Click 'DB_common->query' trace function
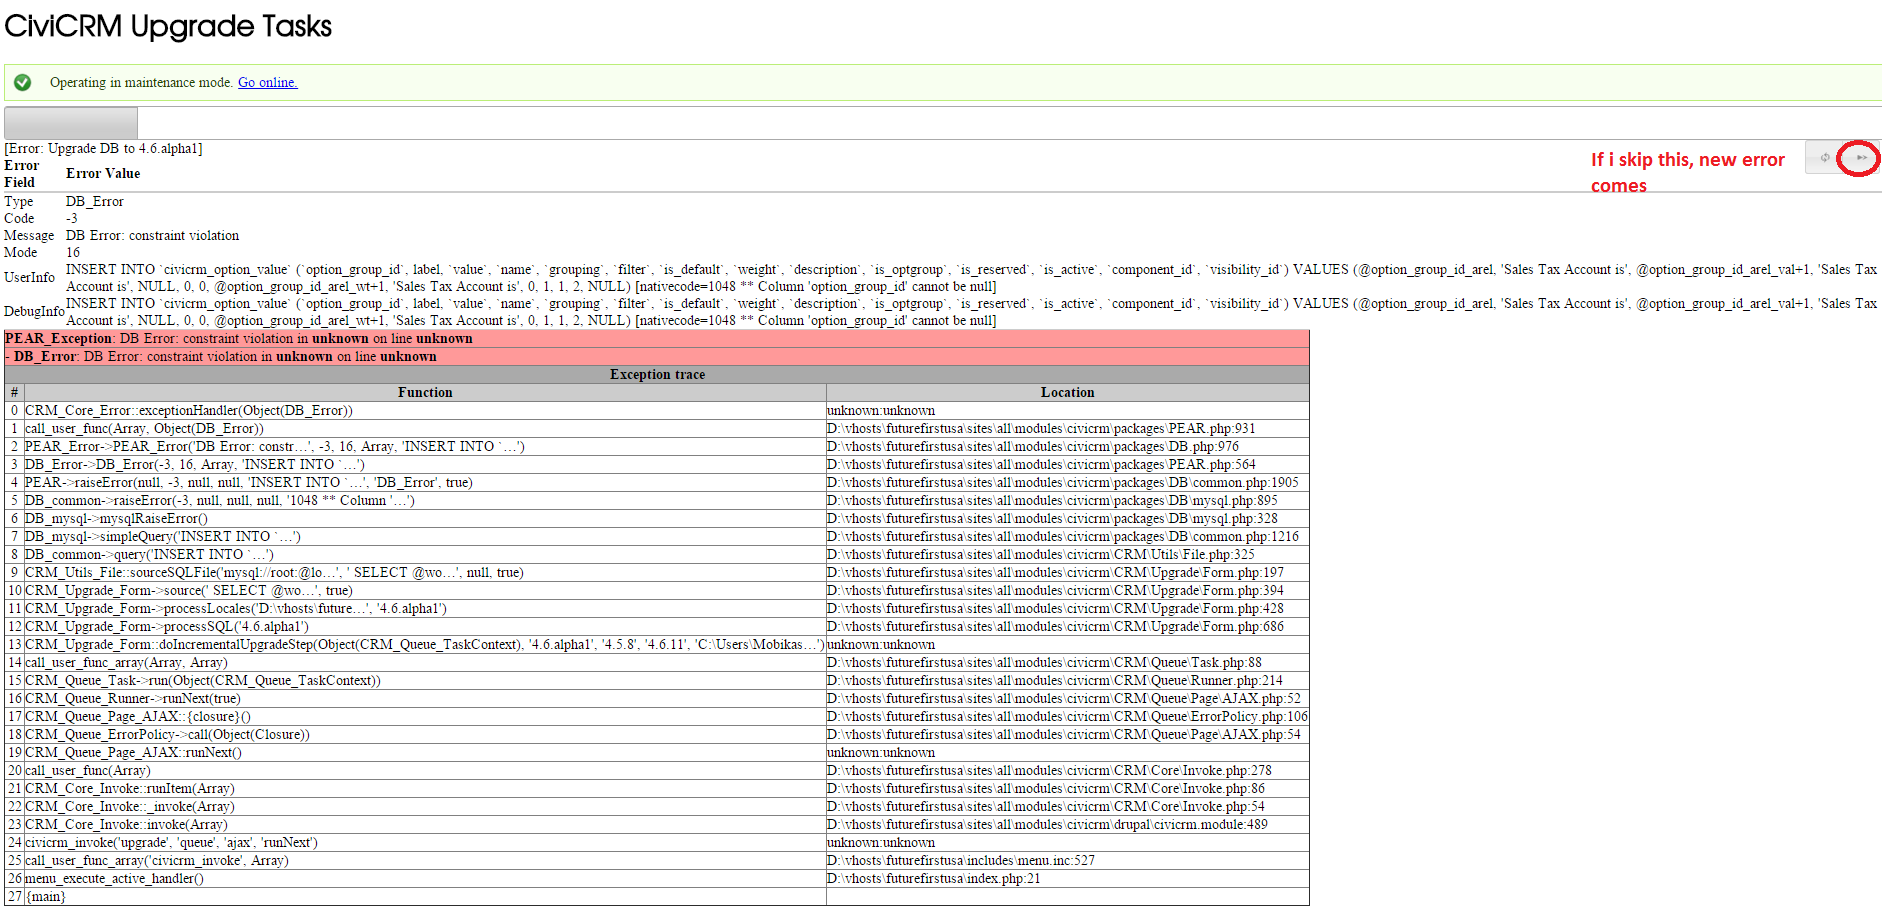 click(x=150, y=554)
